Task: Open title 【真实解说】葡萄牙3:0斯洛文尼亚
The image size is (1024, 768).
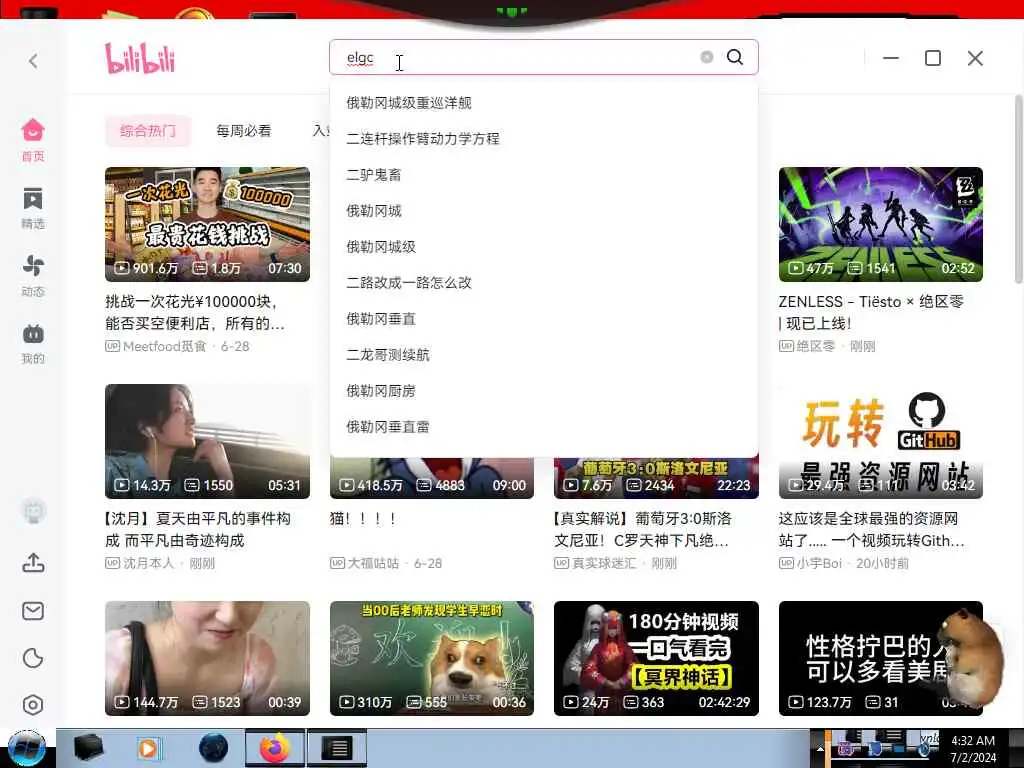Action: tap(643, 530)
